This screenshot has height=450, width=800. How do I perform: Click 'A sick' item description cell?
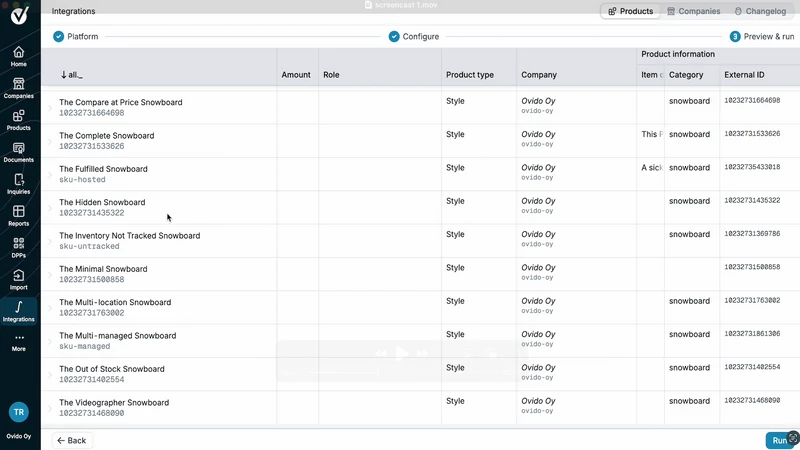(652, 167)
